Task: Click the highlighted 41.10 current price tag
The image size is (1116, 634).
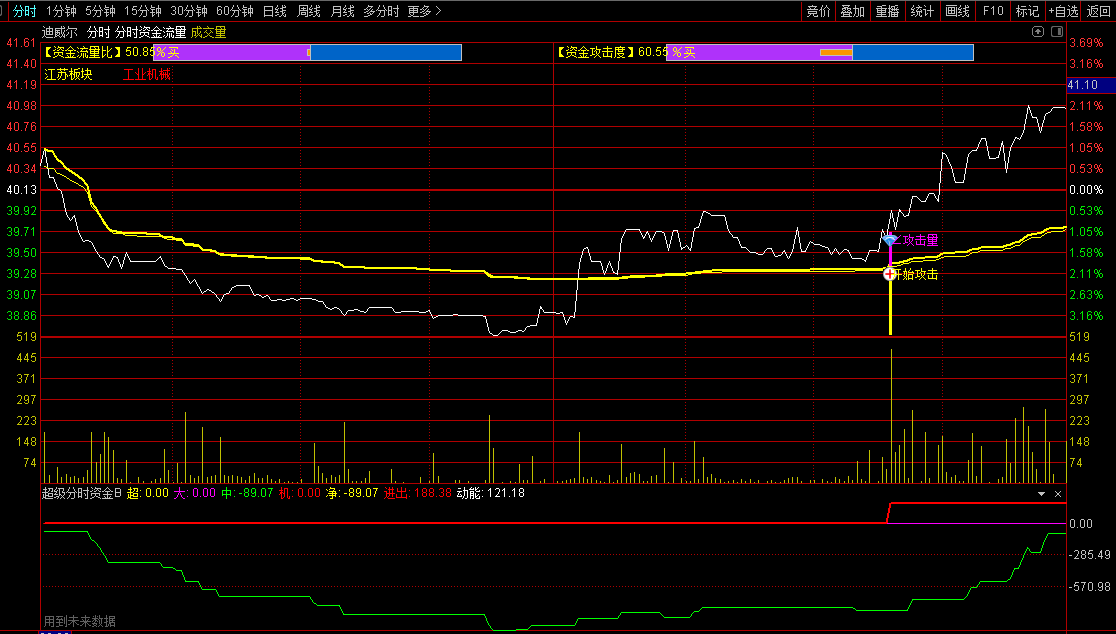Action: point(1091,85)
